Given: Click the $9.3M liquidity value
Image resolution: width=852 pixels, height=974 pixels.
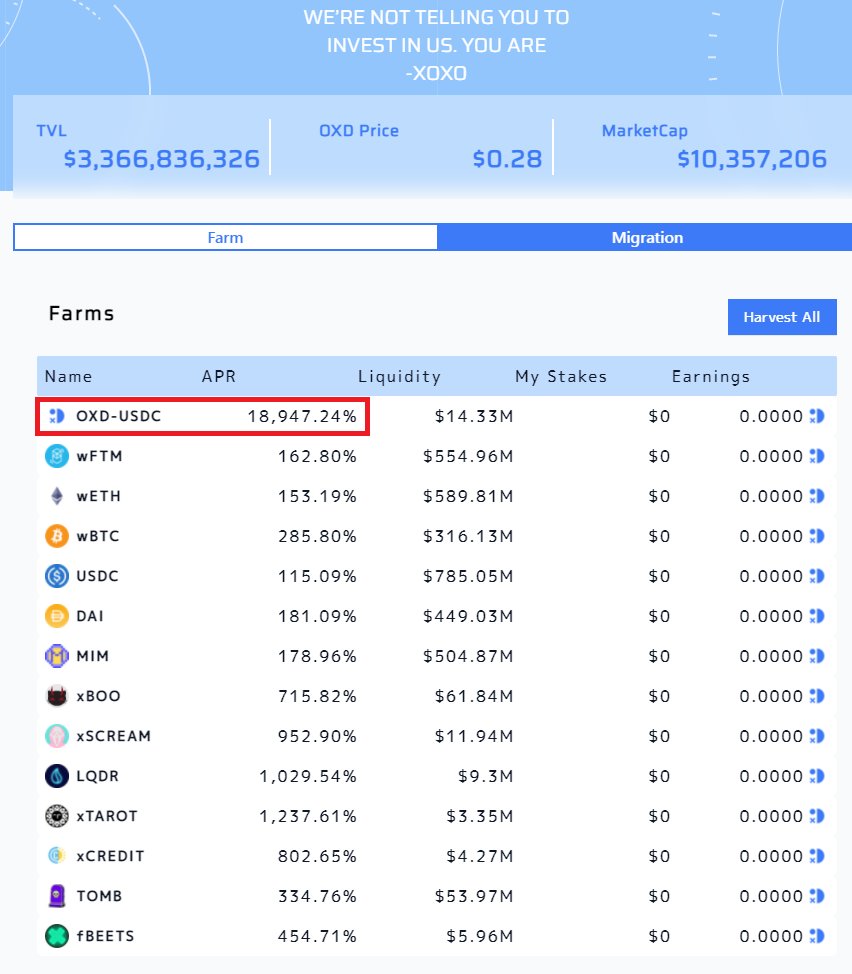Looking at the screenshot, I should [486, 776].
